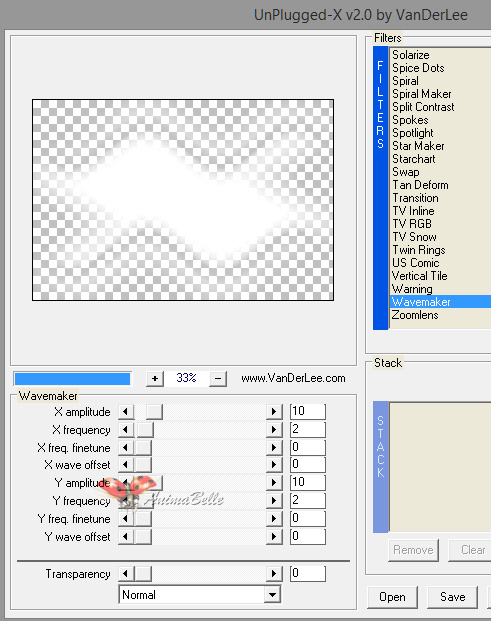The image size is (491, 621).
Task: Click the Y frequency value field
Action: pyautogui.click(x=308, y=500)
